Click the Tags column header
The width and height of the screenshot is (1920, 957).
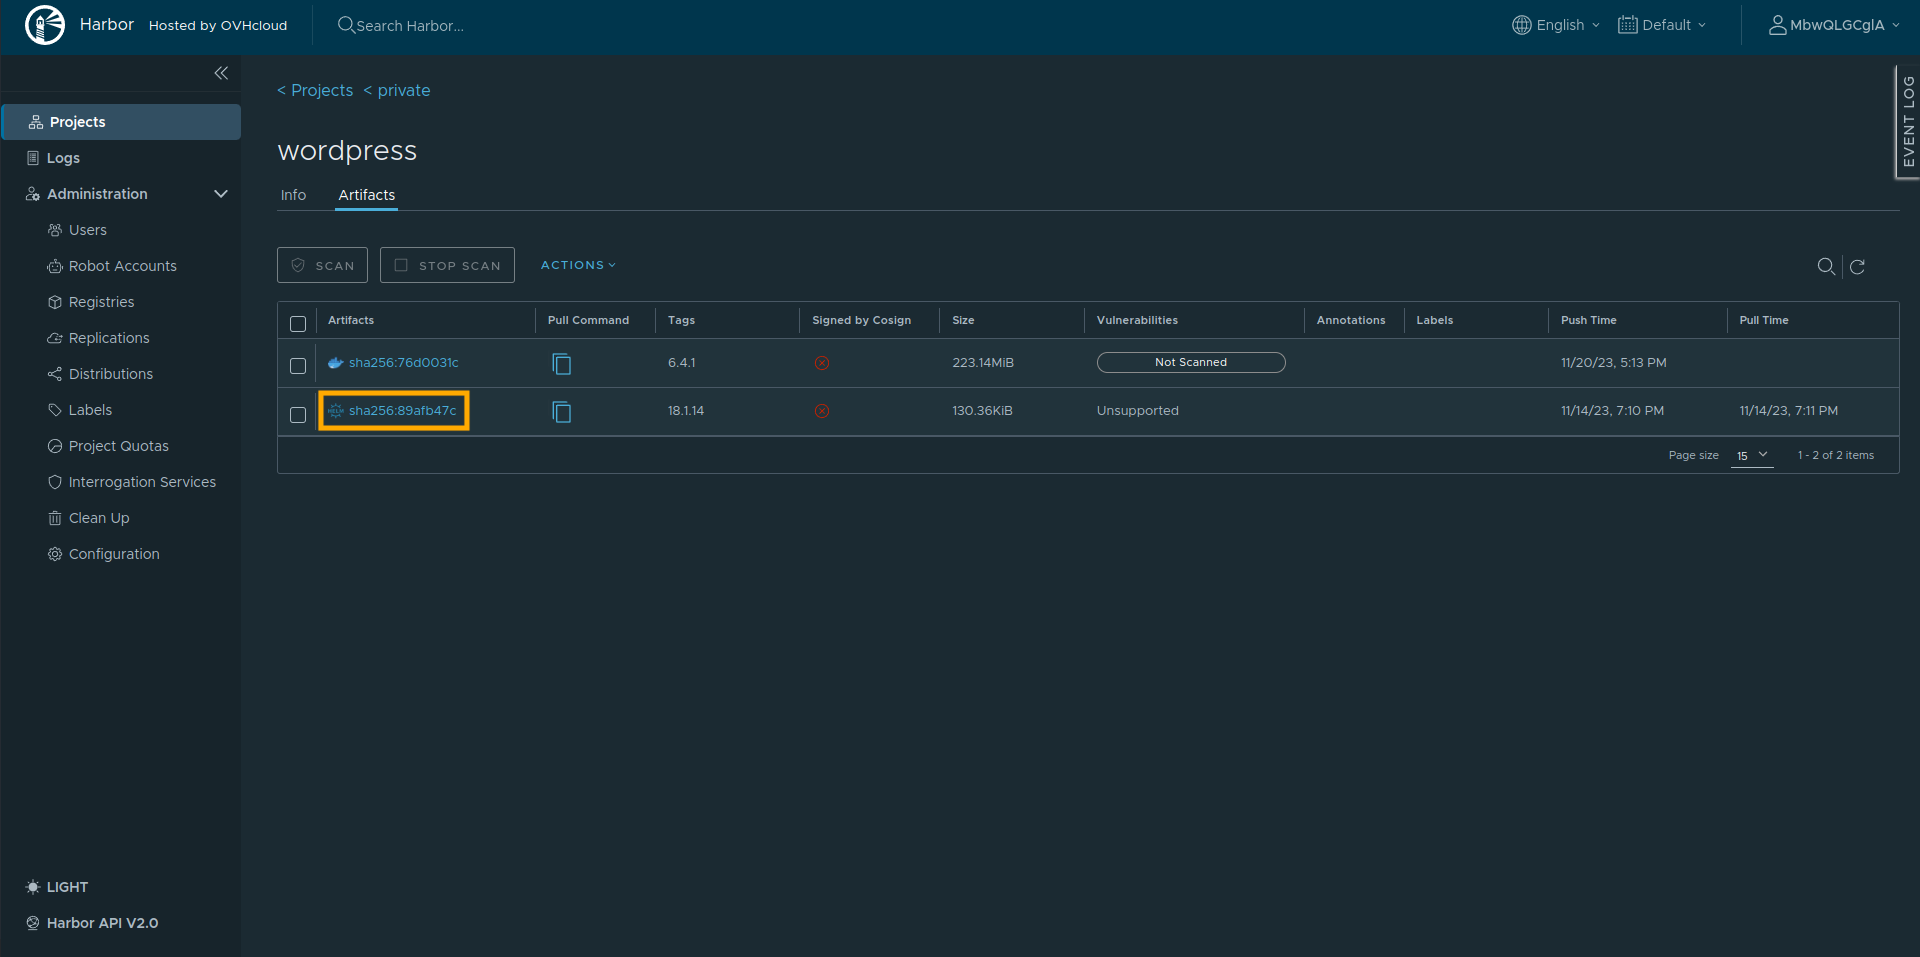pos(681,320)
